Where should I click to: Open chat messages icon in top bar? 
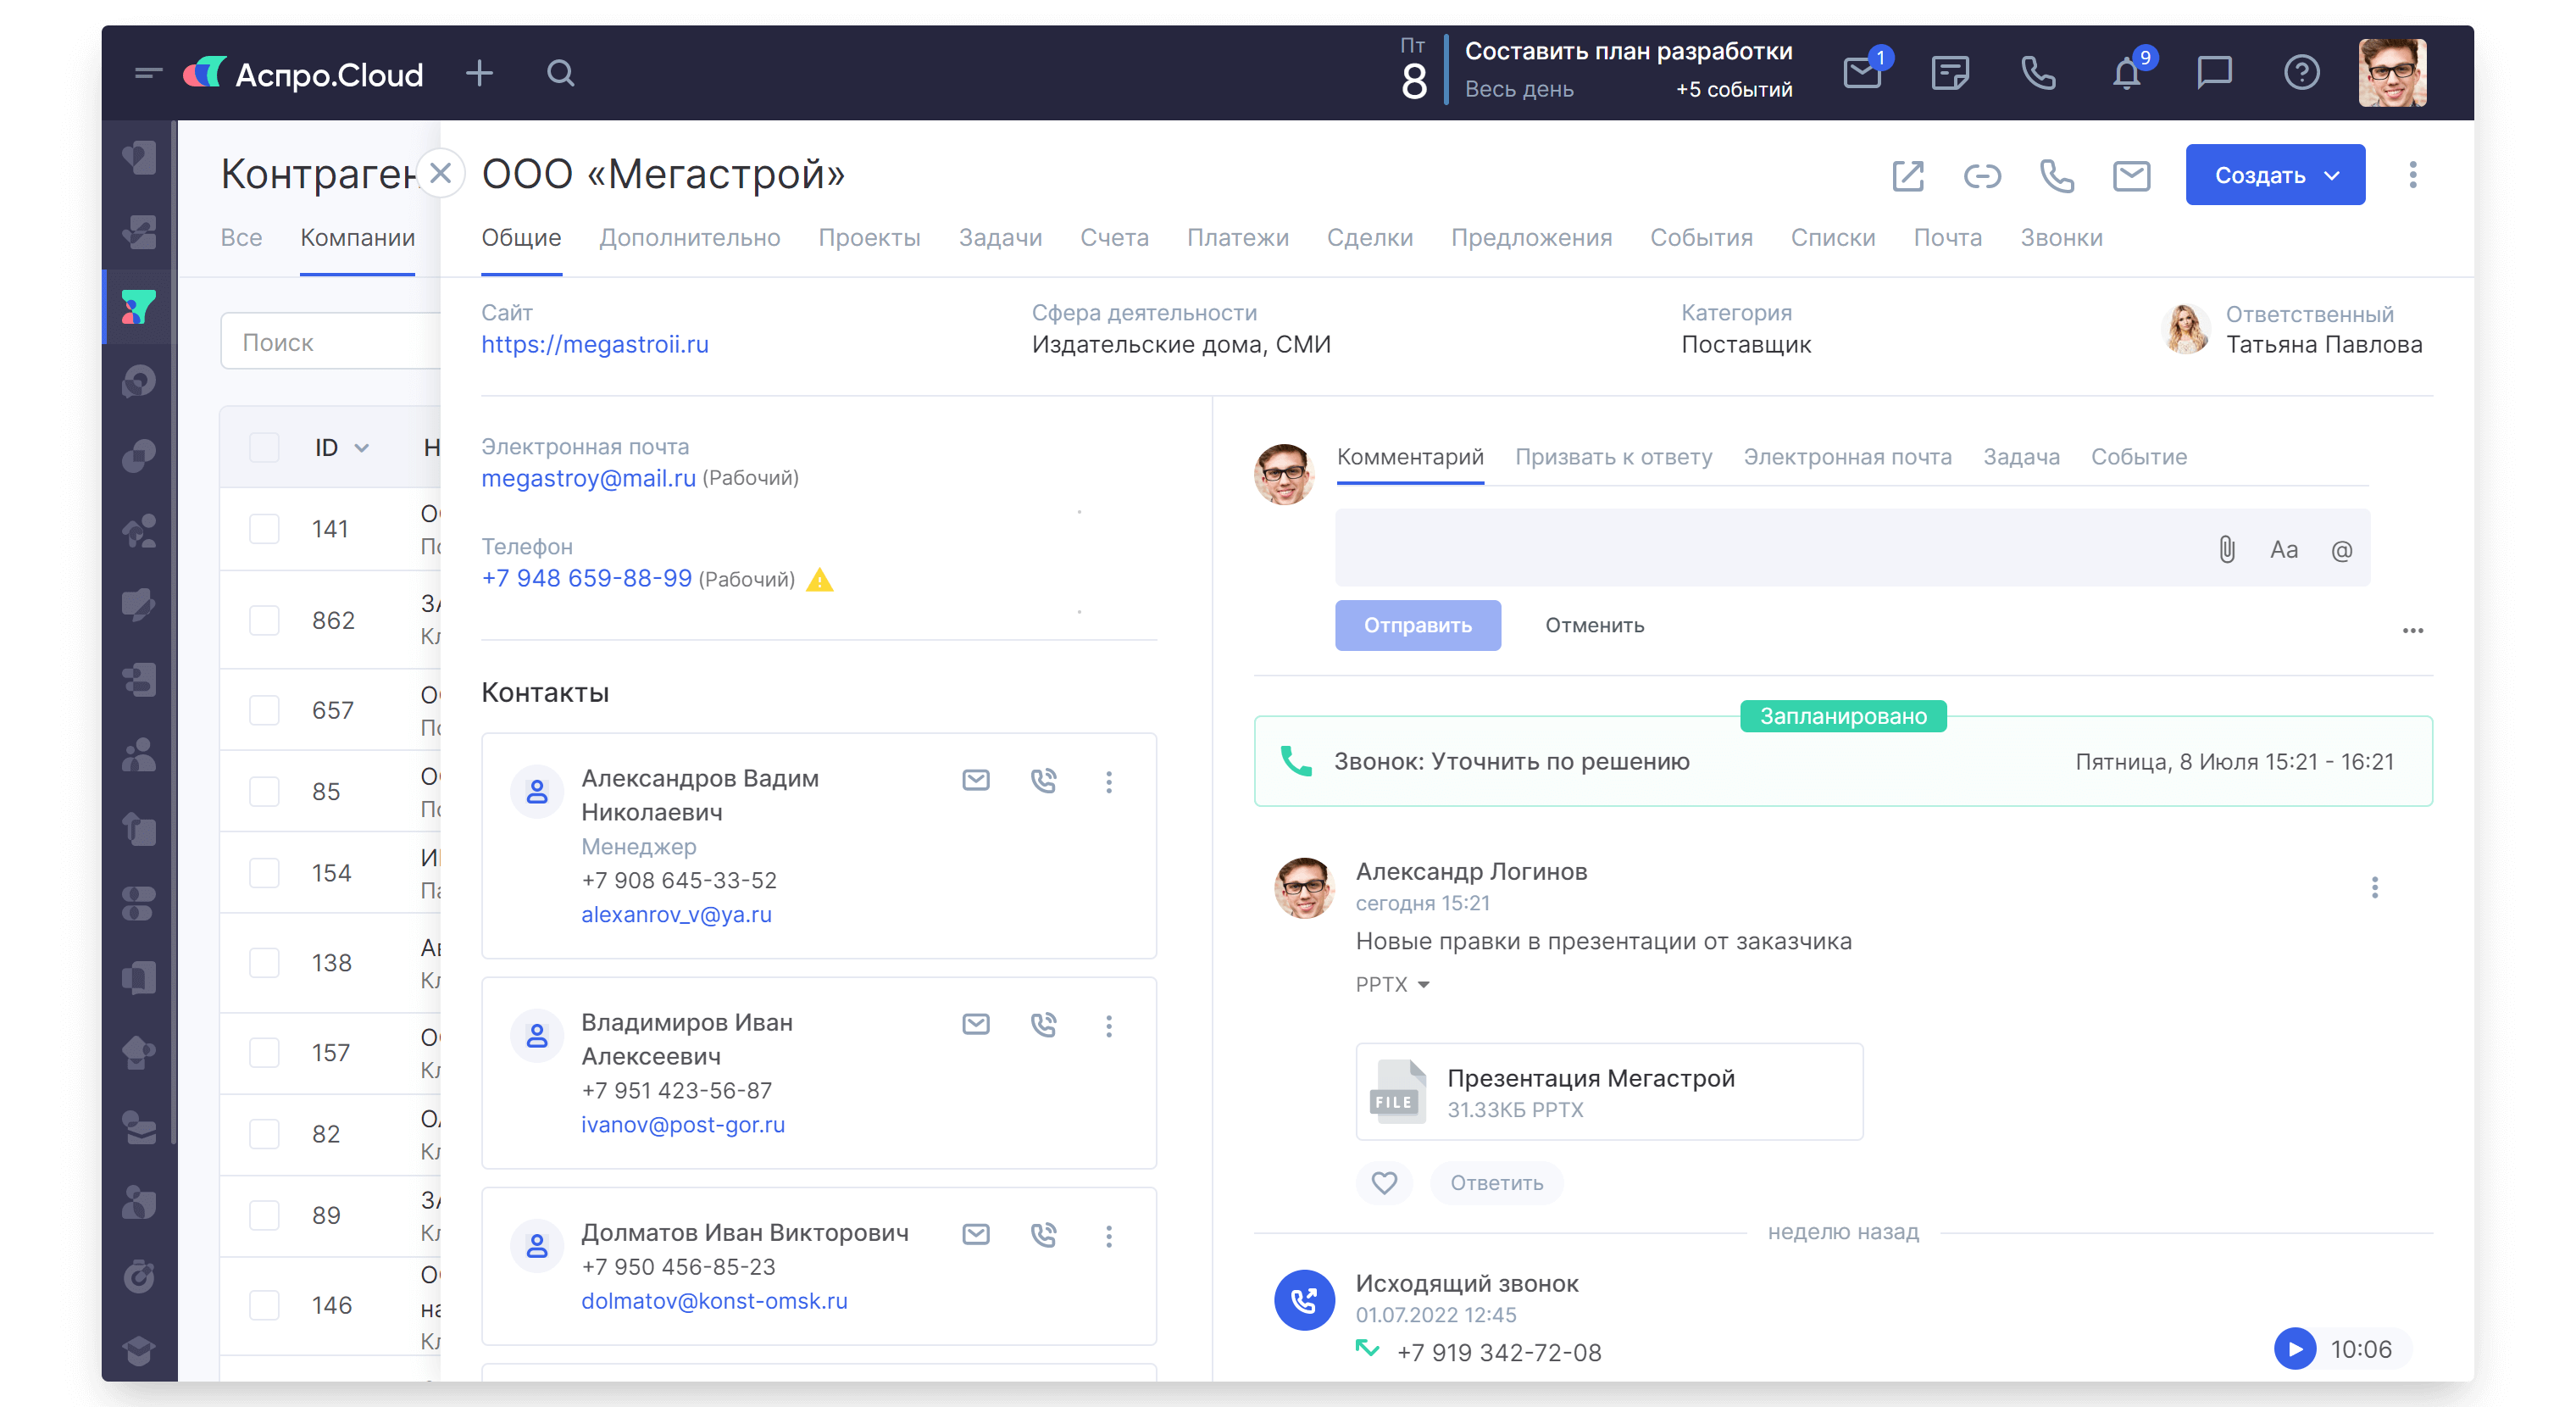click(x=2214, y=73)
